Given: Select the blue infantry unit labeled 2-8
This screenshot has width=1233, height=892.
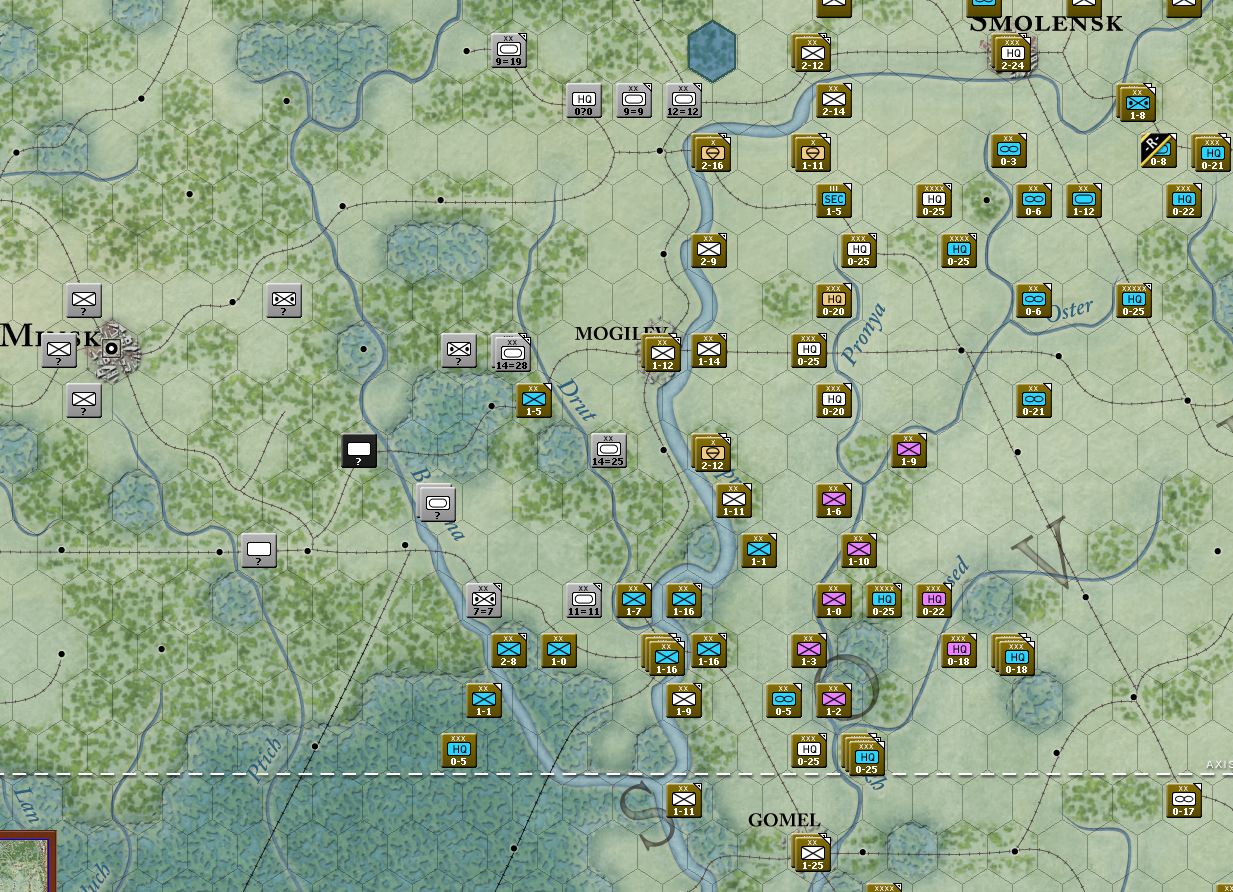Looking at the screenshot, I should pos(509,650).
